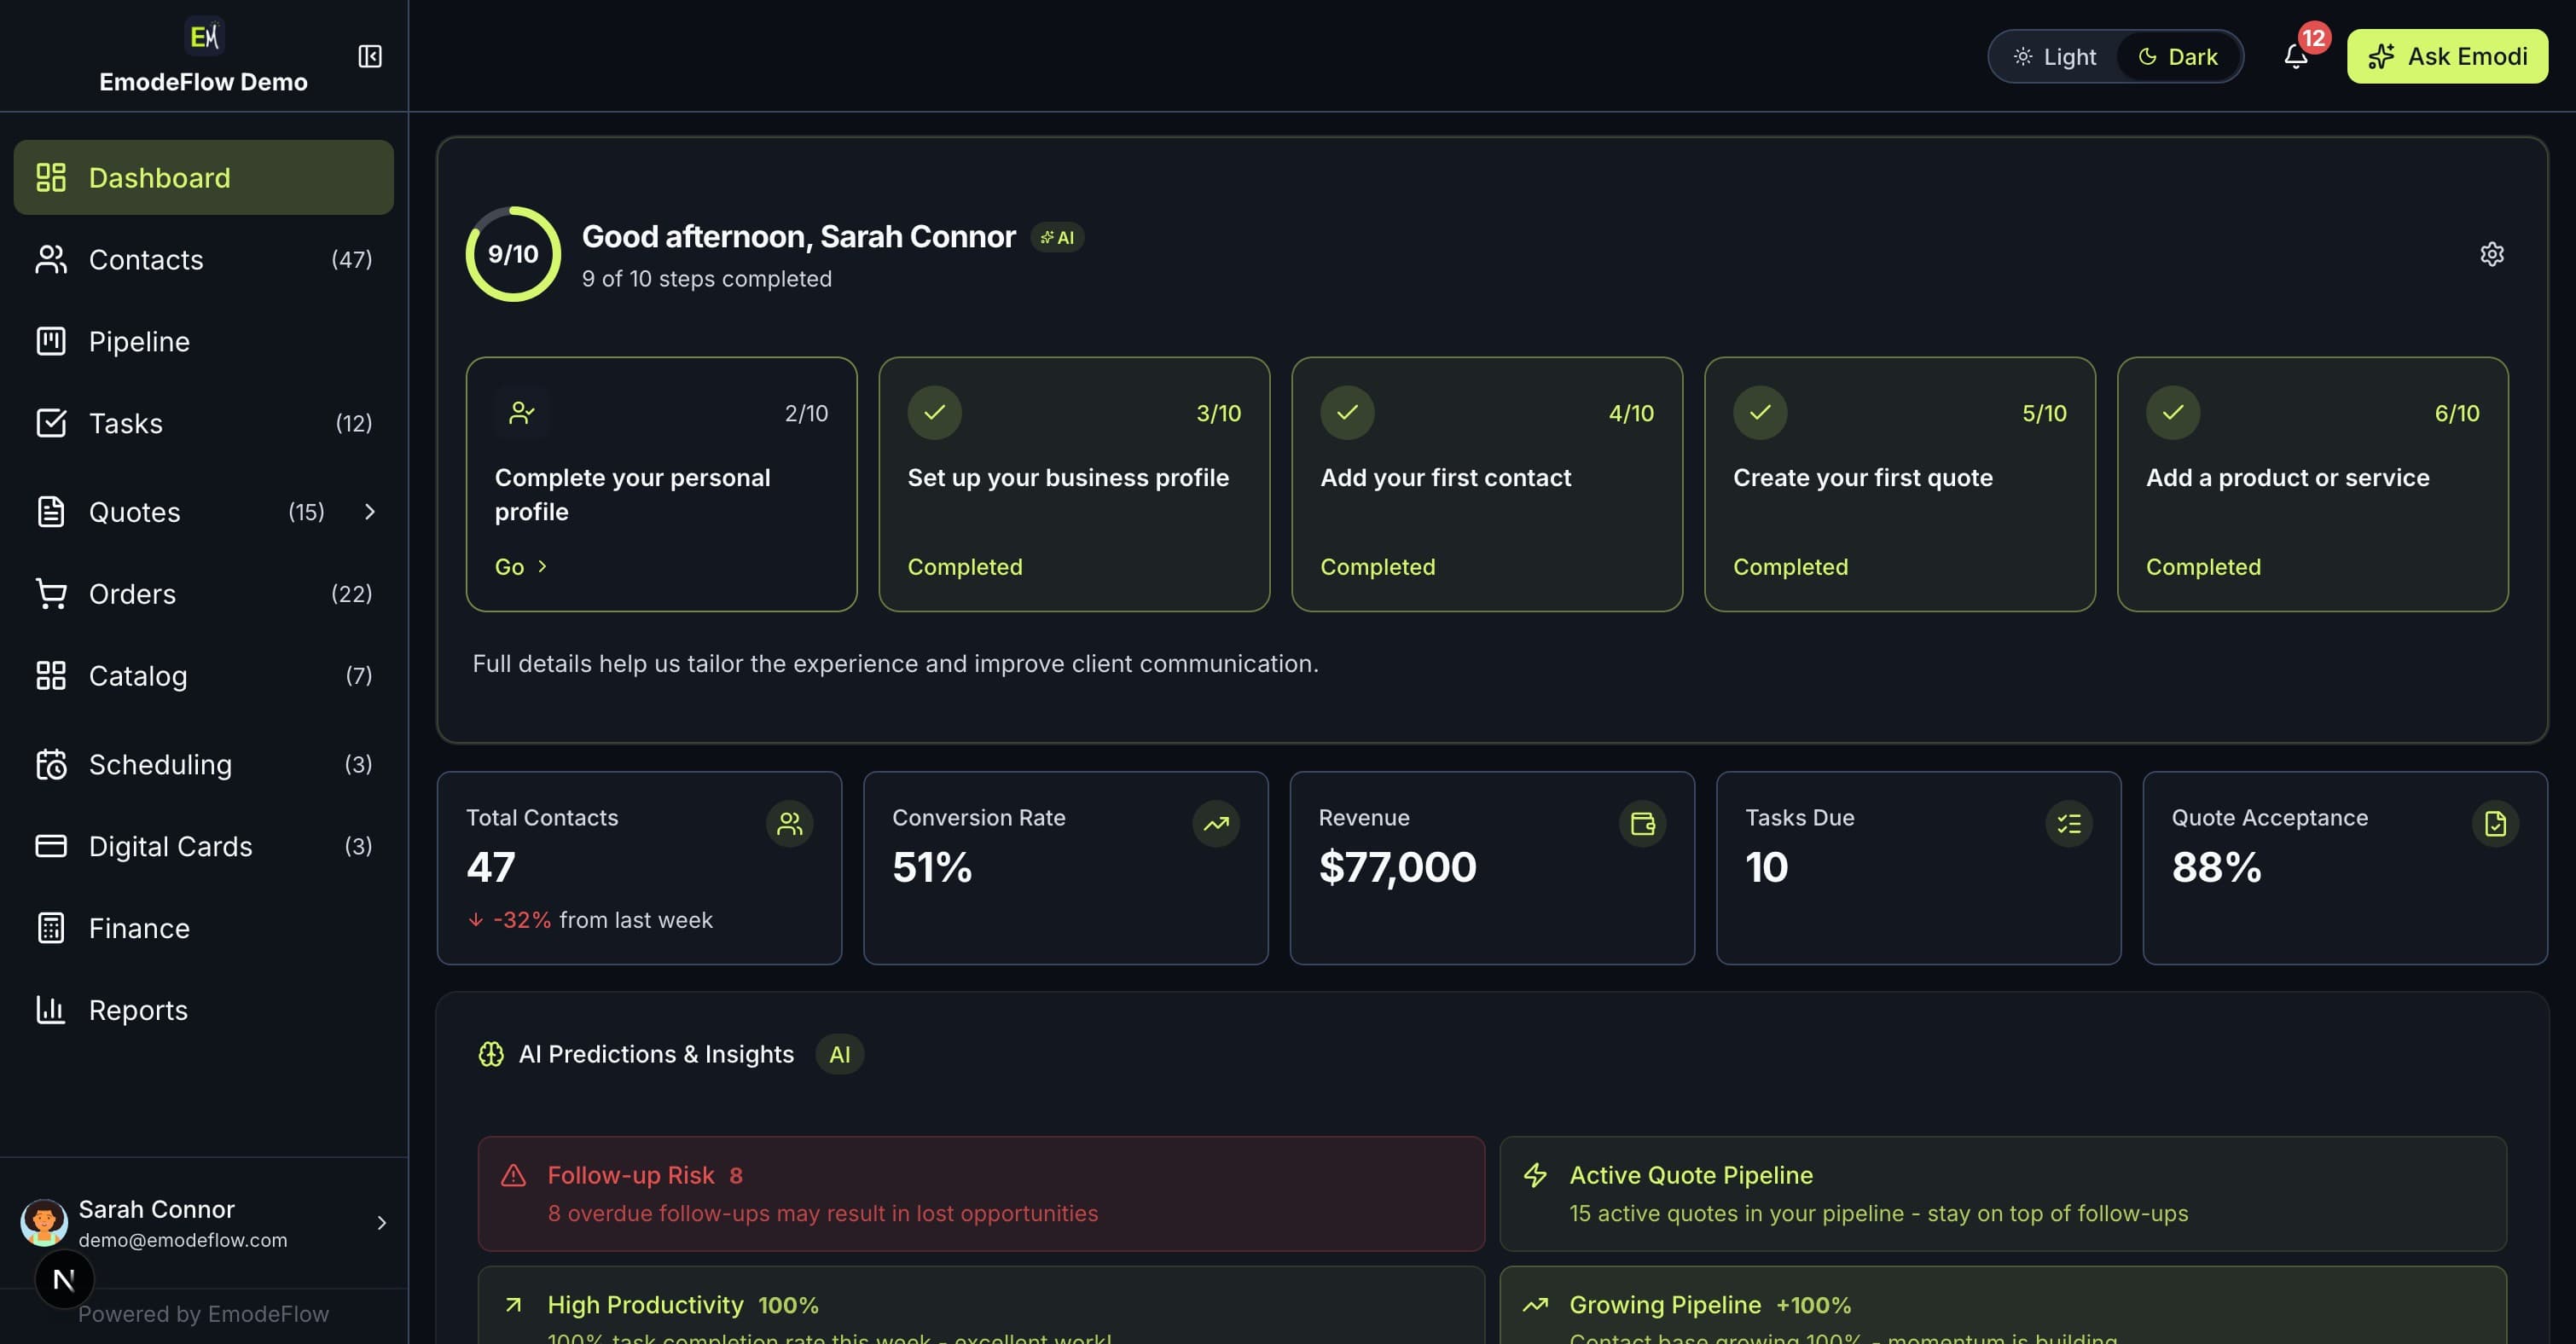This screenshot has height=1344, width=2576.
Task: Collapse the sidebar using the panel toggle
Action: 369,56
